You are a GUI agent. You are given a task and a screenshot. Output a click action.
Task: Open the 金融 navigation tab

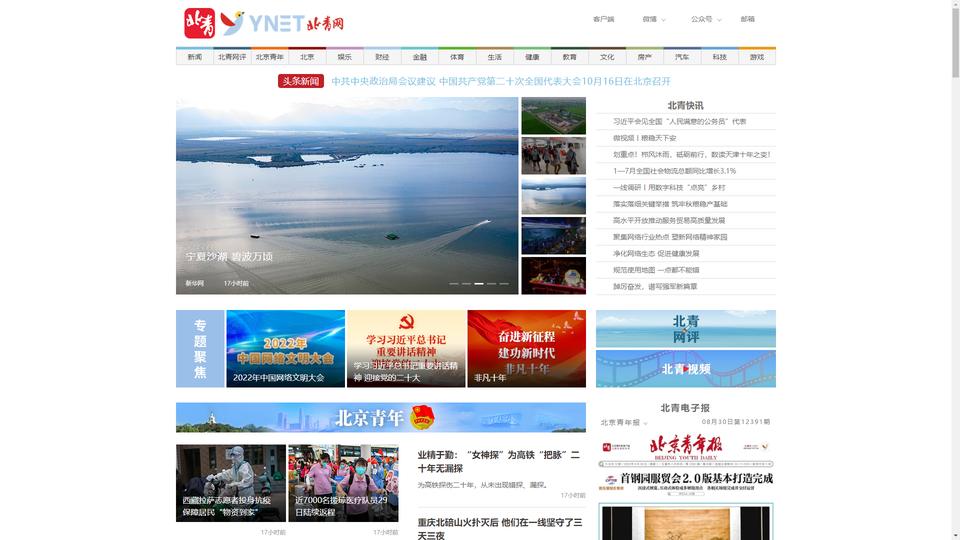pos(419,57)
